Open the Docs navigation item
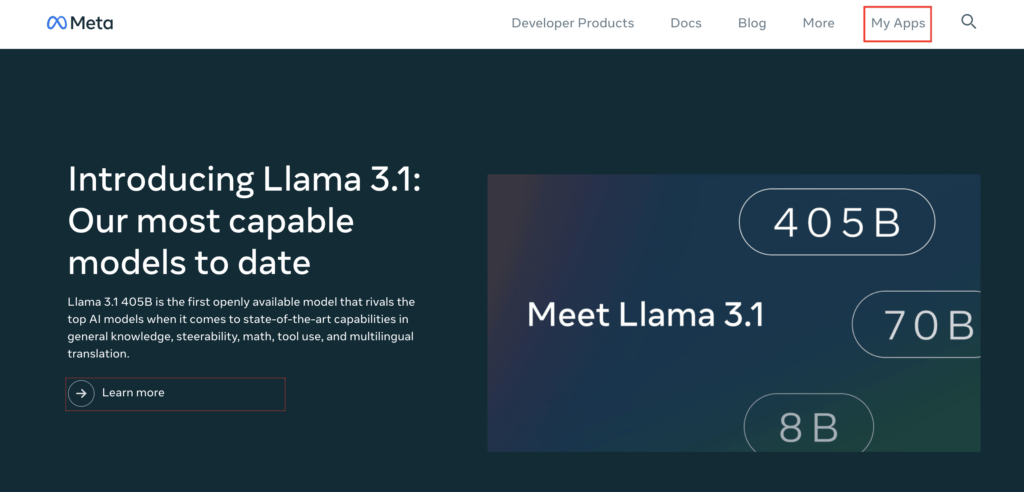This screenshot has width=1024, height=492. click(x=686, y=23)
